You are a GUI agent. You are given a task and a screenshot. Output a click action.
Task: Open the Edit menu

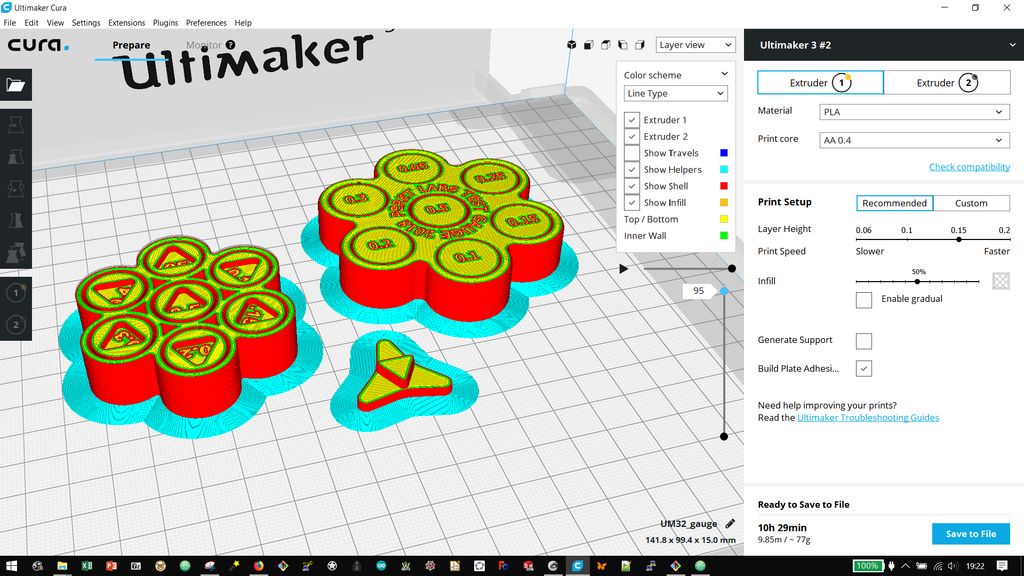click(31, 23)
